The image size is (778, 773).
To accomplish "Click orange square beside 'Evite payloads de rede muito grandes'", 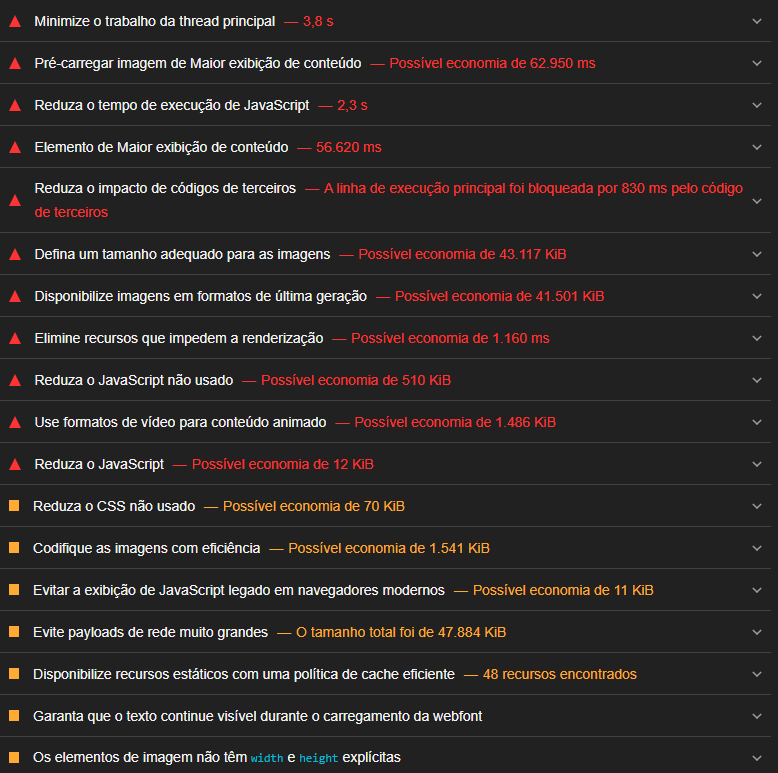I will click(14, 632).
